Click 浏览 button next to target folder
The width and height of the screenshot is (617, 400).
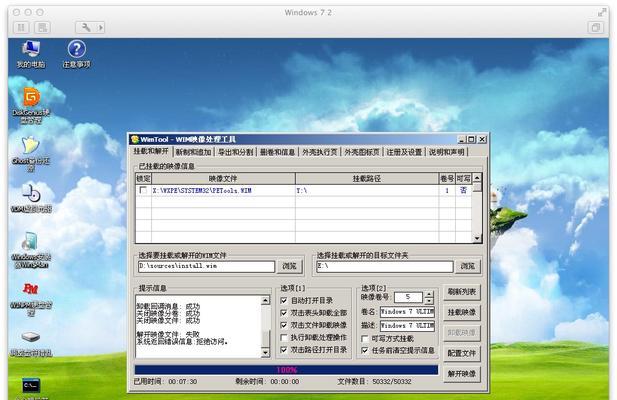pyautogui.click(x=468, y=266)
